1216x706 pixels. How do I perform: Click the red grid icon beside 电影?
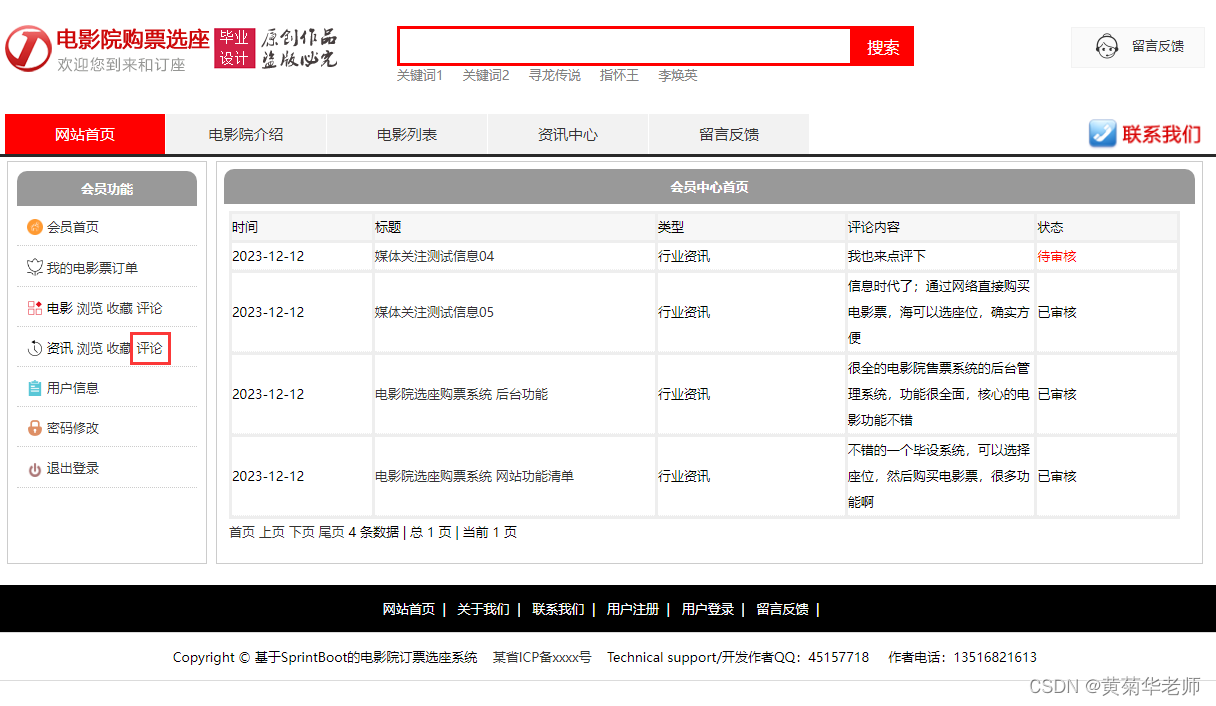tap(35, 308)
